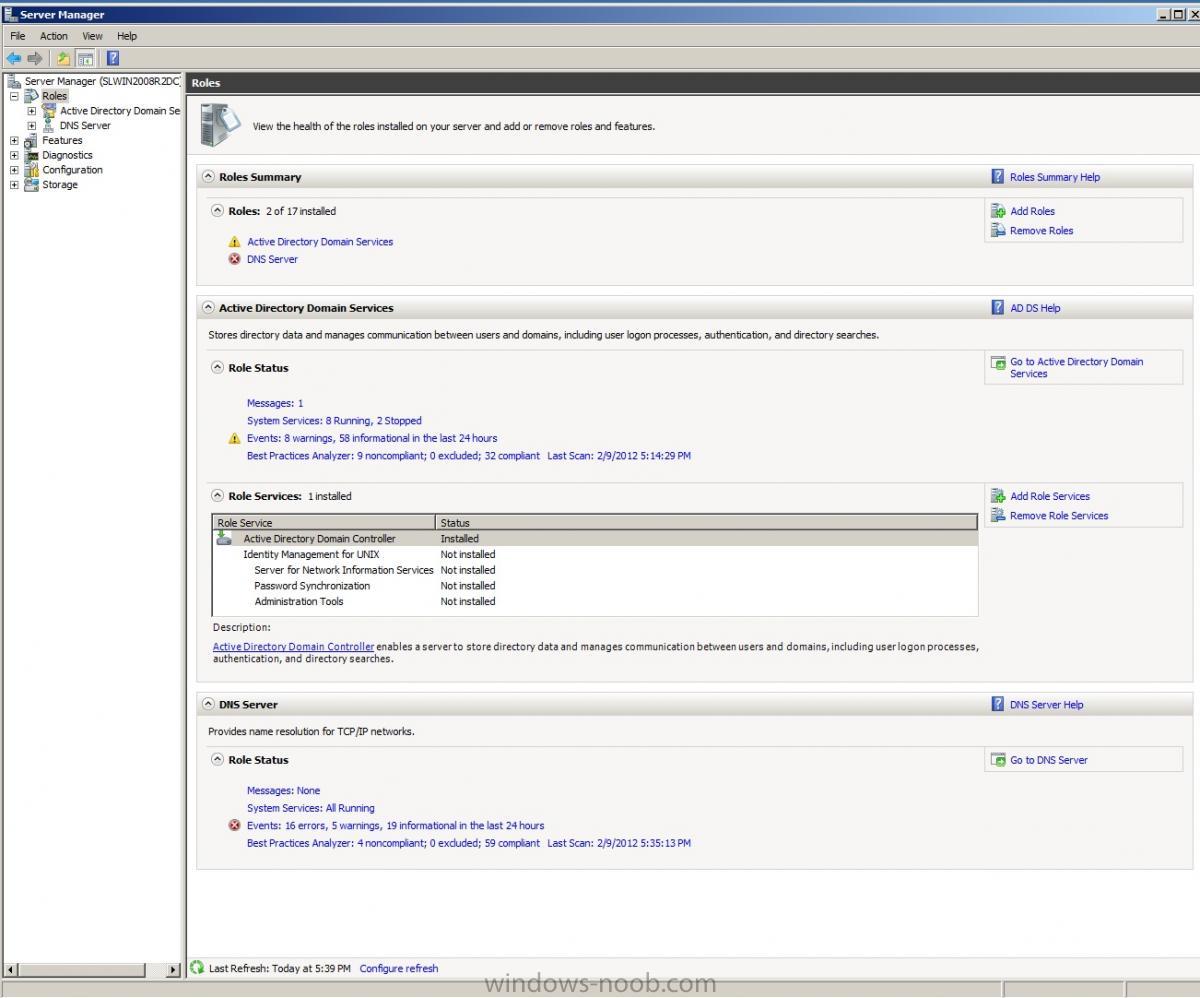
Task: Collapse the DNS Server section chevron
Action: click(208, 704)
